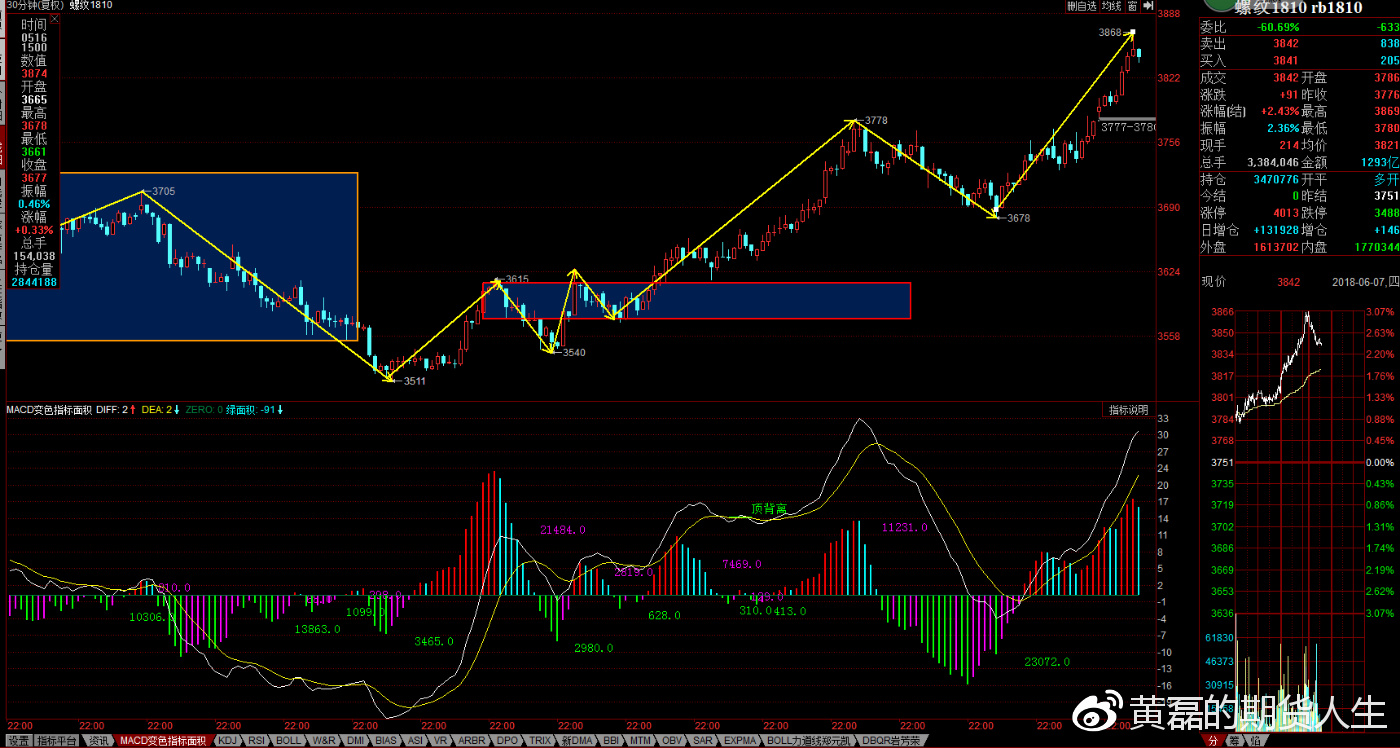Click the 3778 high price label

[x=876, y=121]
